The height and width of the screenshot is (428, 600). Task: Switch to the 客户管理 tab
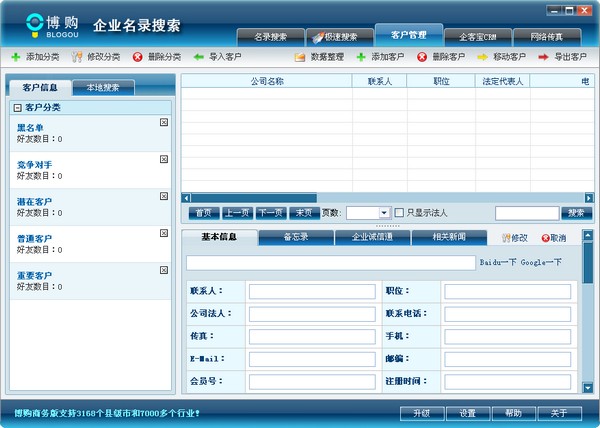pos(409,35)
